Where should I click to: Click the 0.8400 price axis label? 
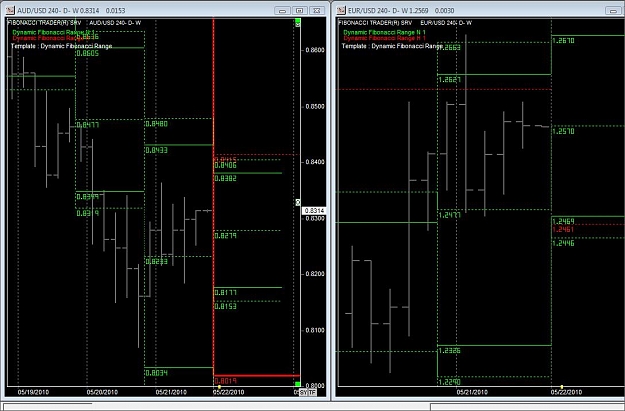click(315, 162)
